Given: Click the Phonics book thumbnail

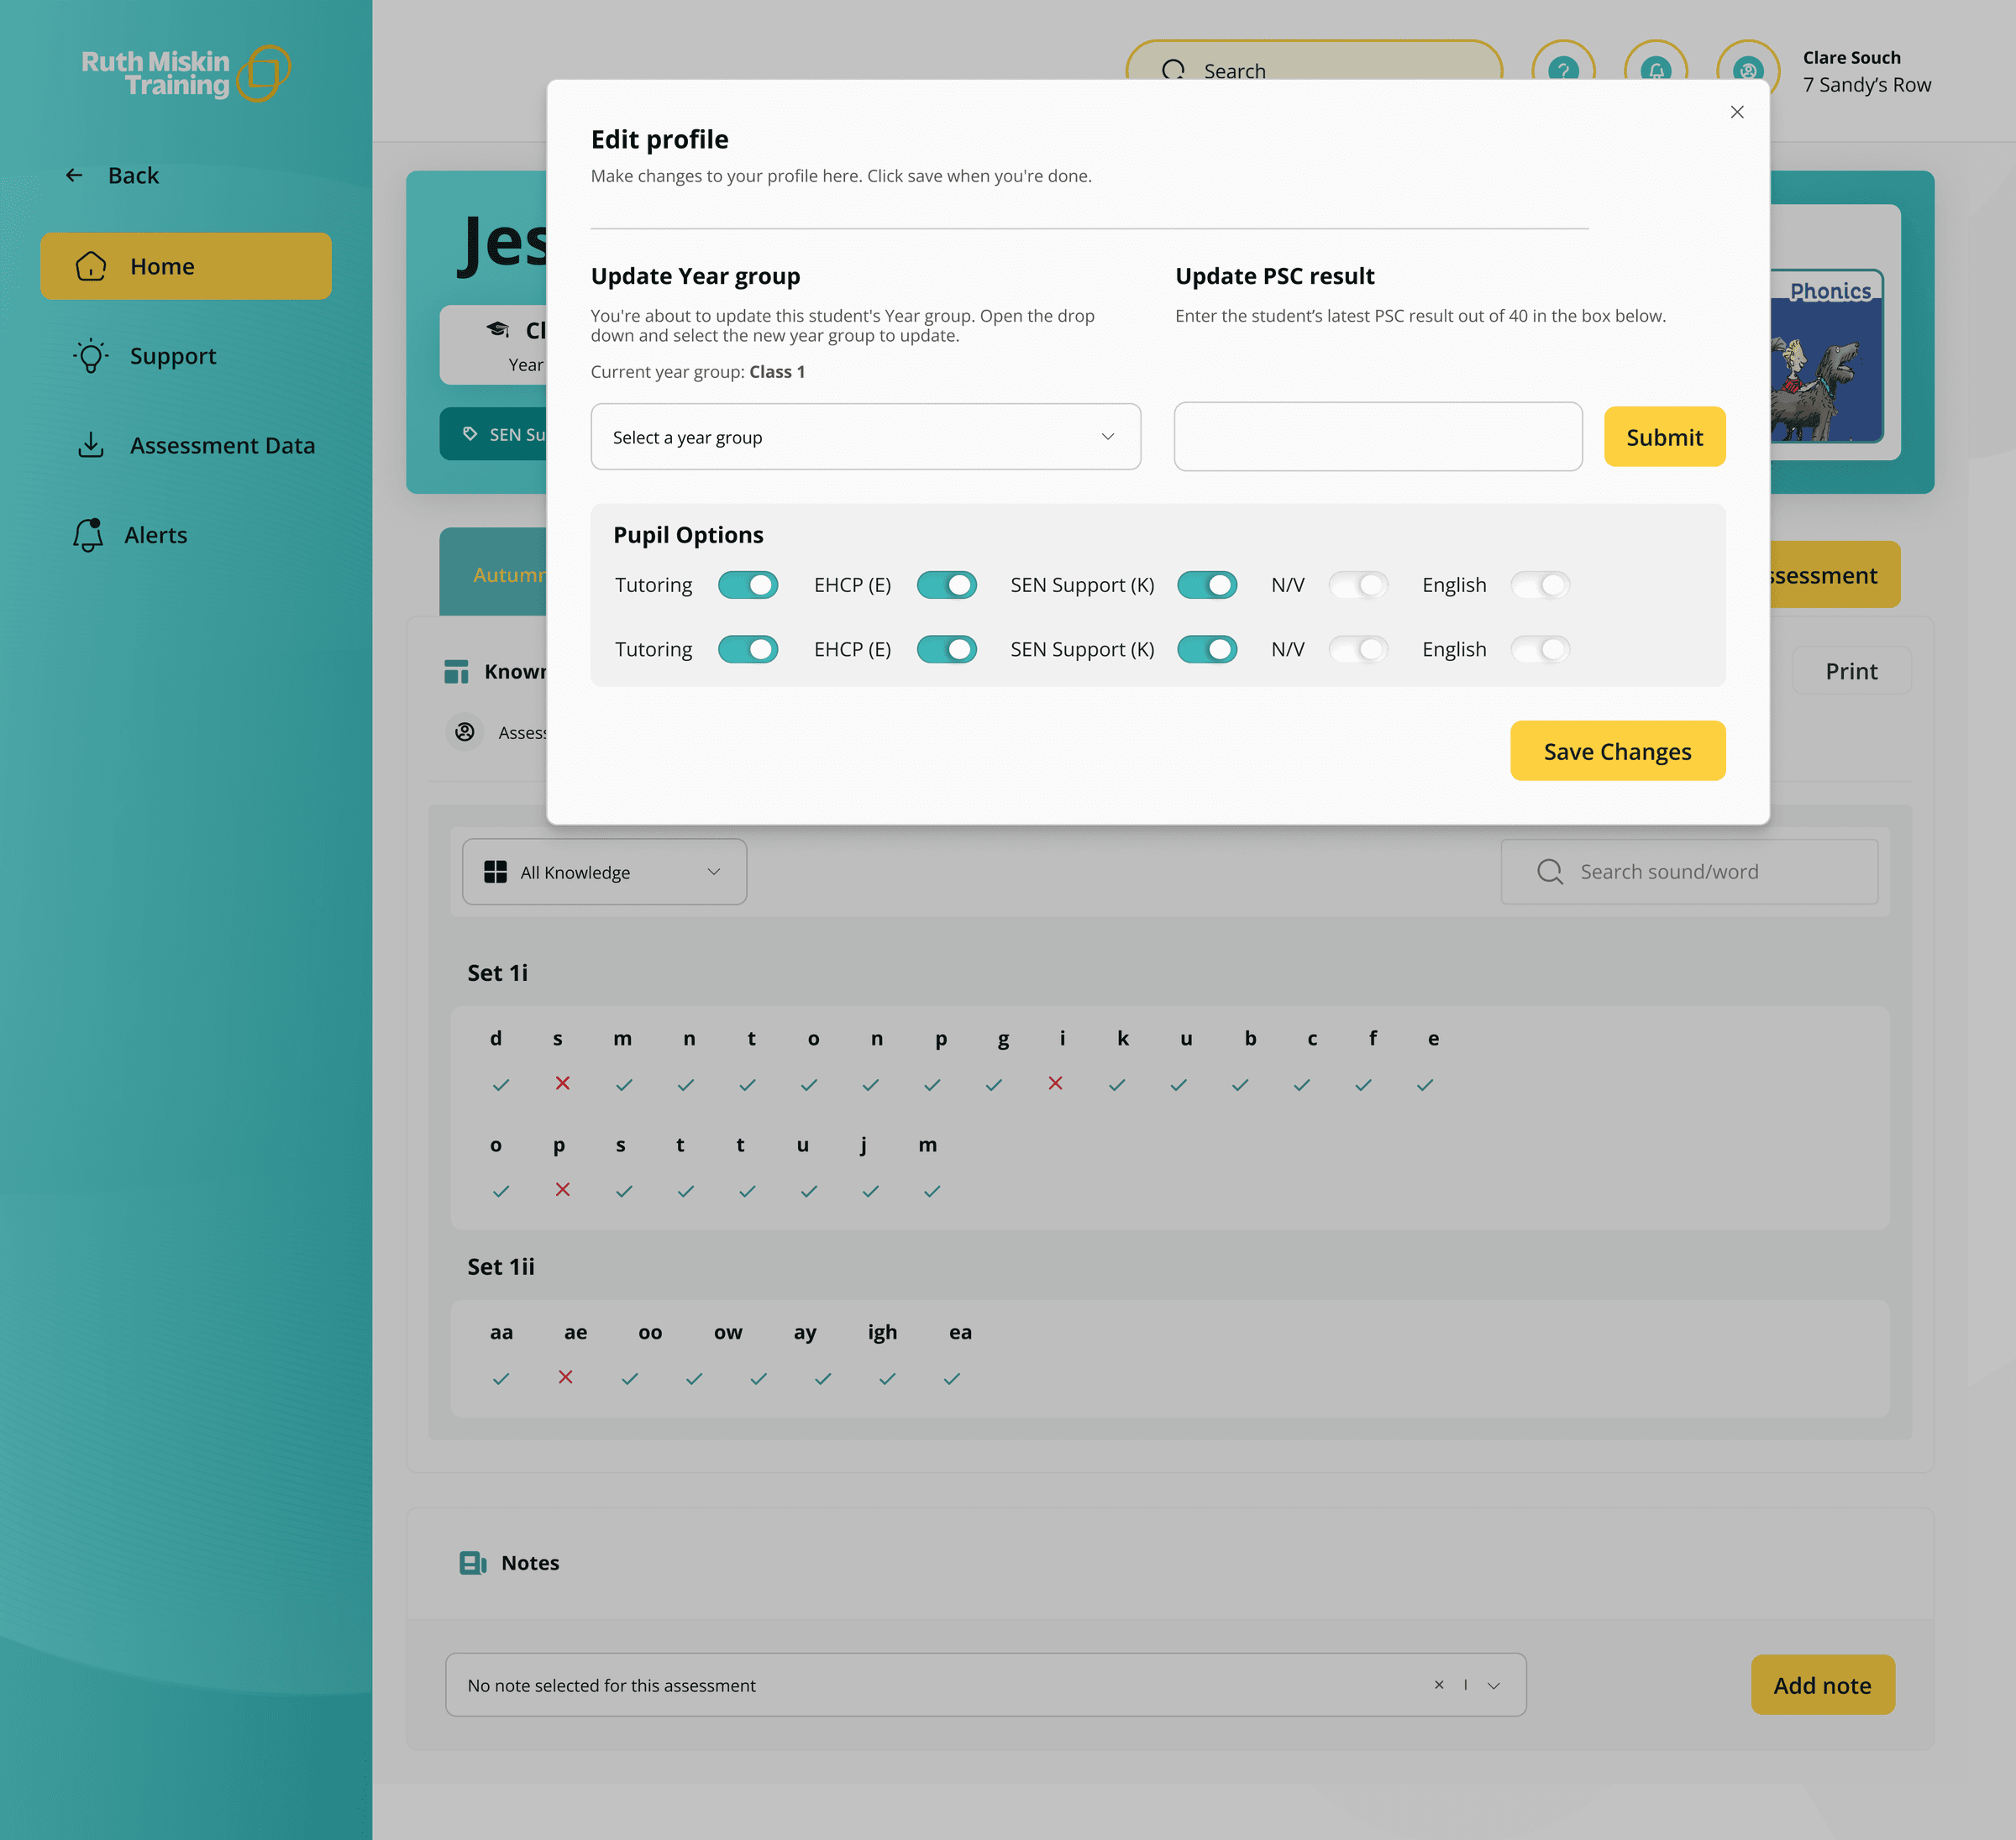Looking at the screenshot, I should tap(1827, 356).
